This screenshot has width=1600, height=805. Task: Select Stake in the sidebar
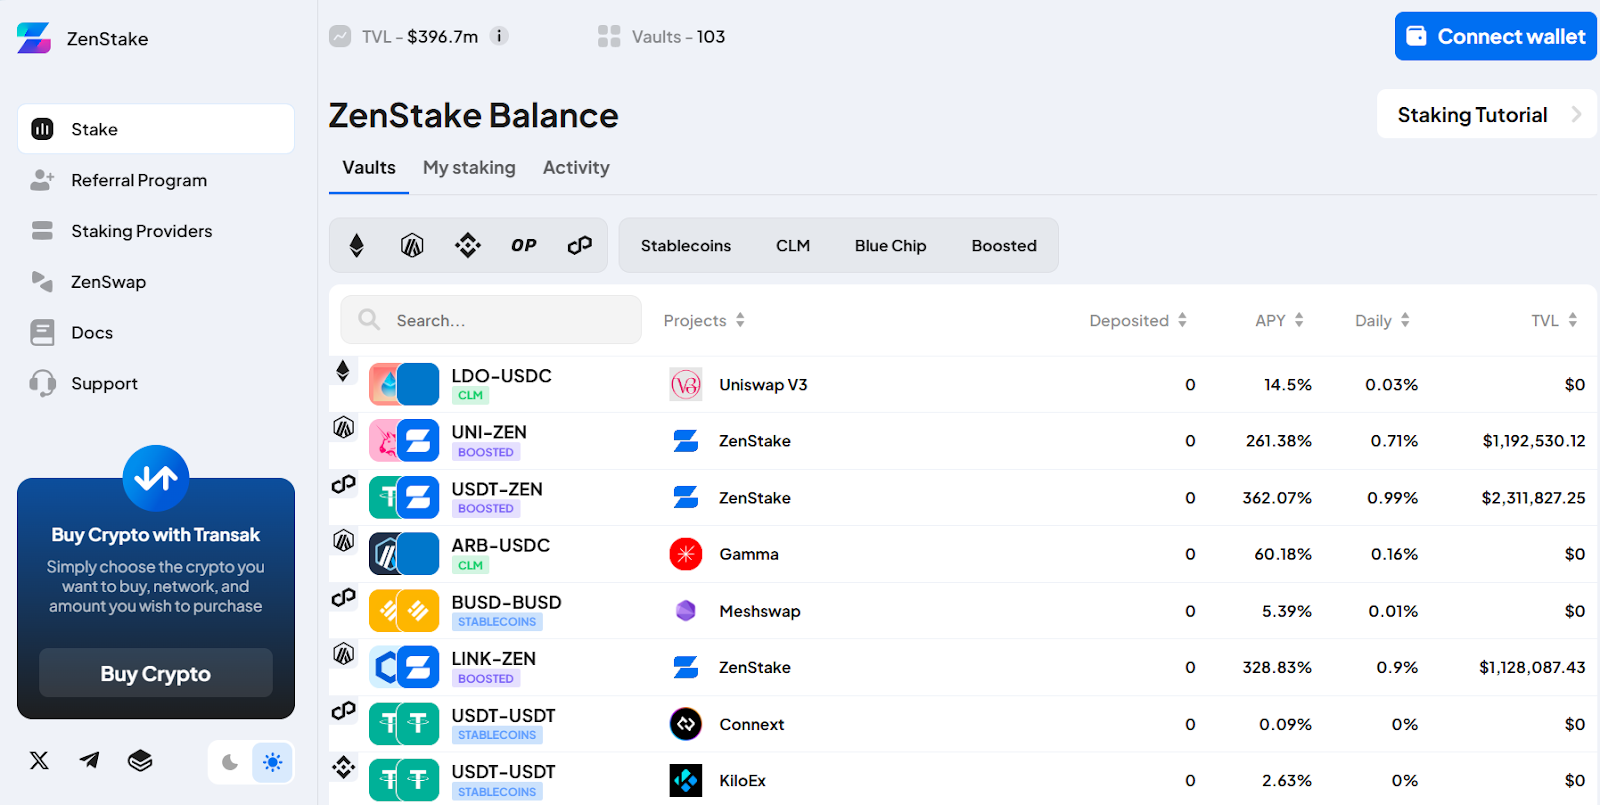pyautogui.click(x=156, y=129)
